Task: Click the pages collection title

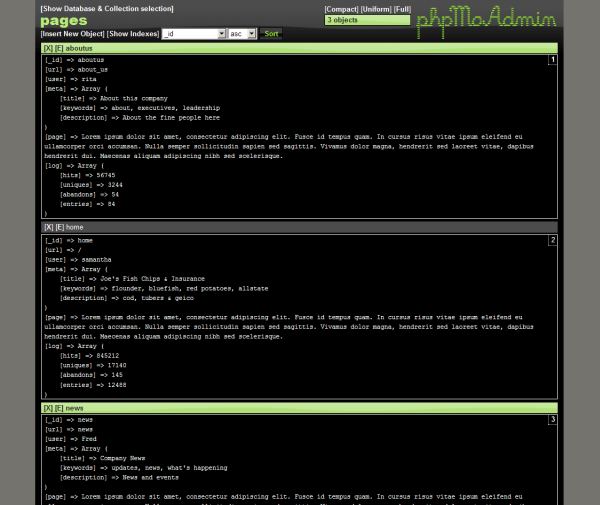Action: [64, 21]
